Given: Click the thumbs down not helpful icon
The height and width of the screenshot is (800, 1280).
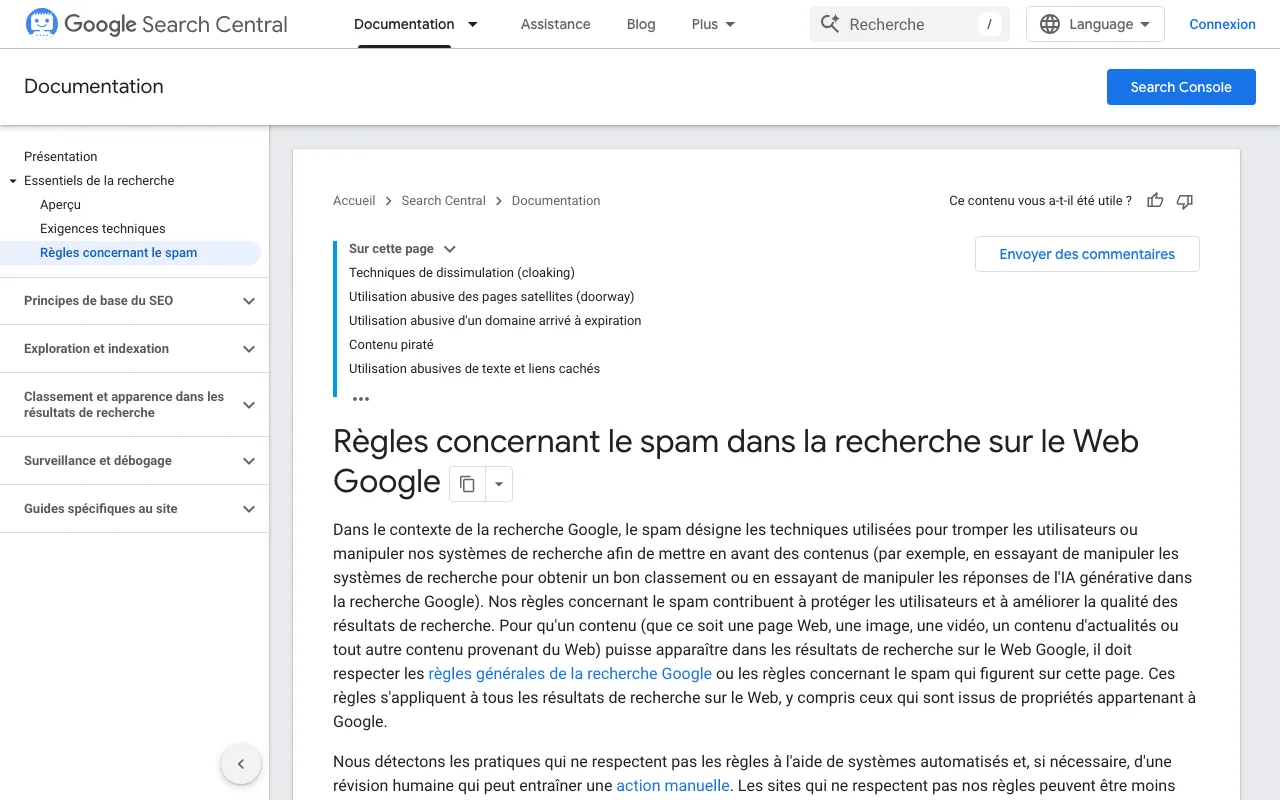Looking at the screenshot, I should pos(1185,201).
